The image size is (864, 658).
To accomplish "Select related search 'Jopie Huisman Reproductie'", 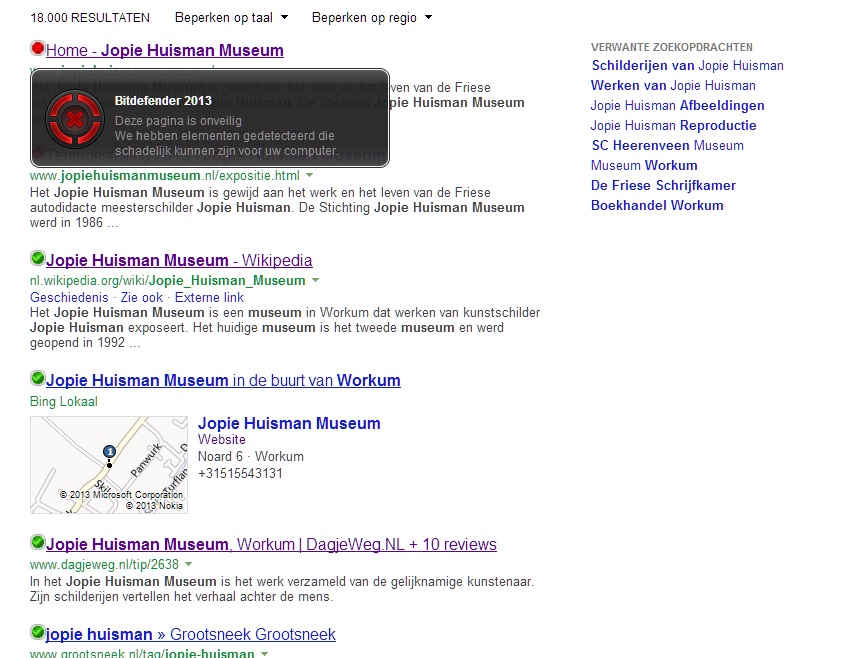I will [674, 126].
